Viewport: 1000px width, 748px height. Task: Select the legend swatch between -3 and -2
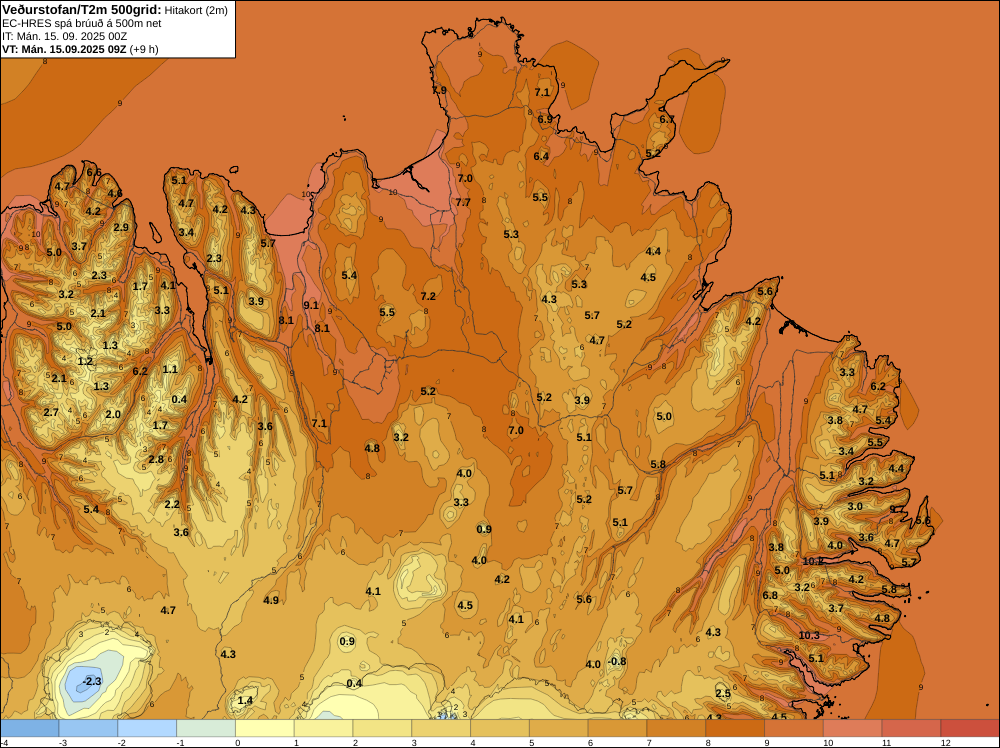pos(88,728)
